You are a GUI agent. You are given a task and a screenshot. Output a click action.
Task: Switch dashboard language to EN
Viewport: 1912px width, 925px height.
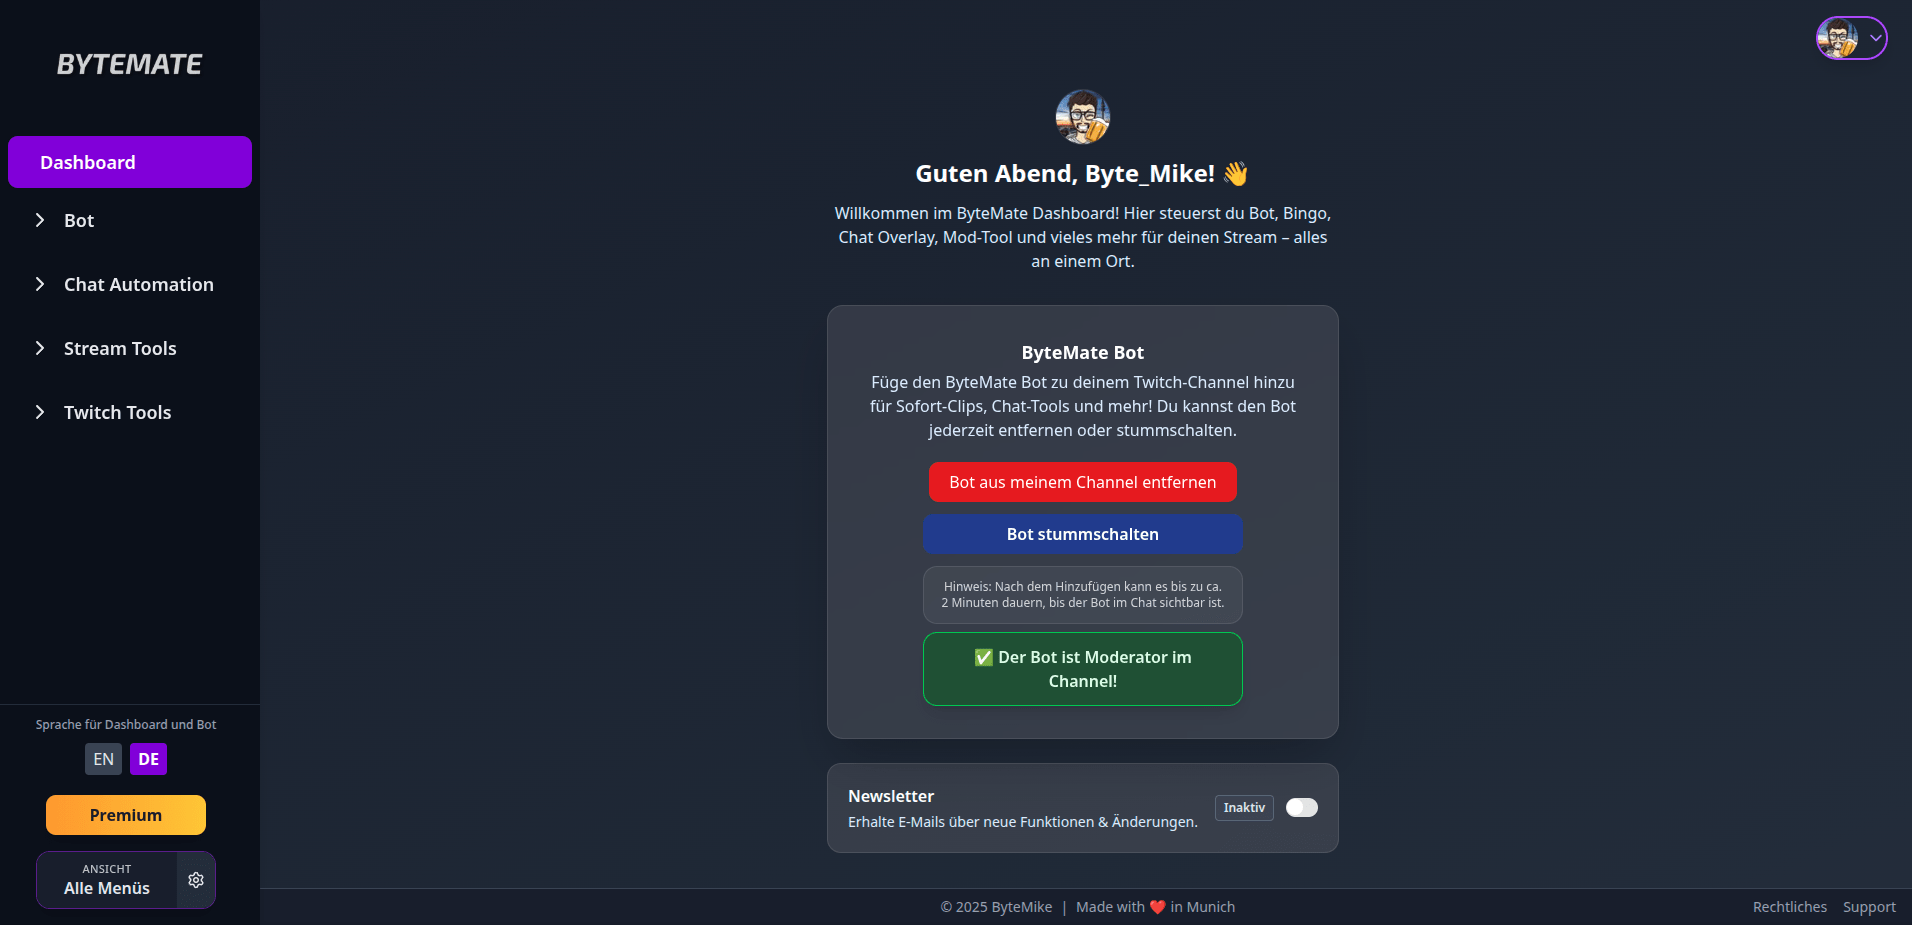(x=103, y=759)
